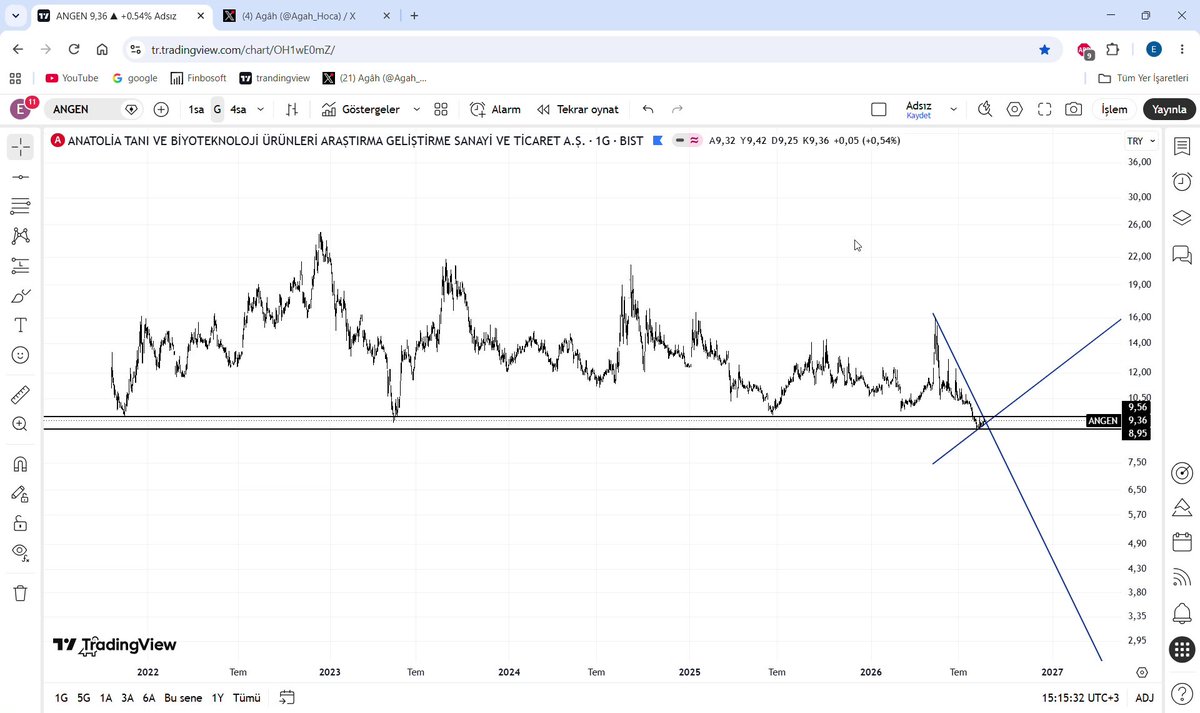The height and width of the screenshot is (713, 1200).
Task: Select the Text annotation tool
Action: [x=20, y=325]
